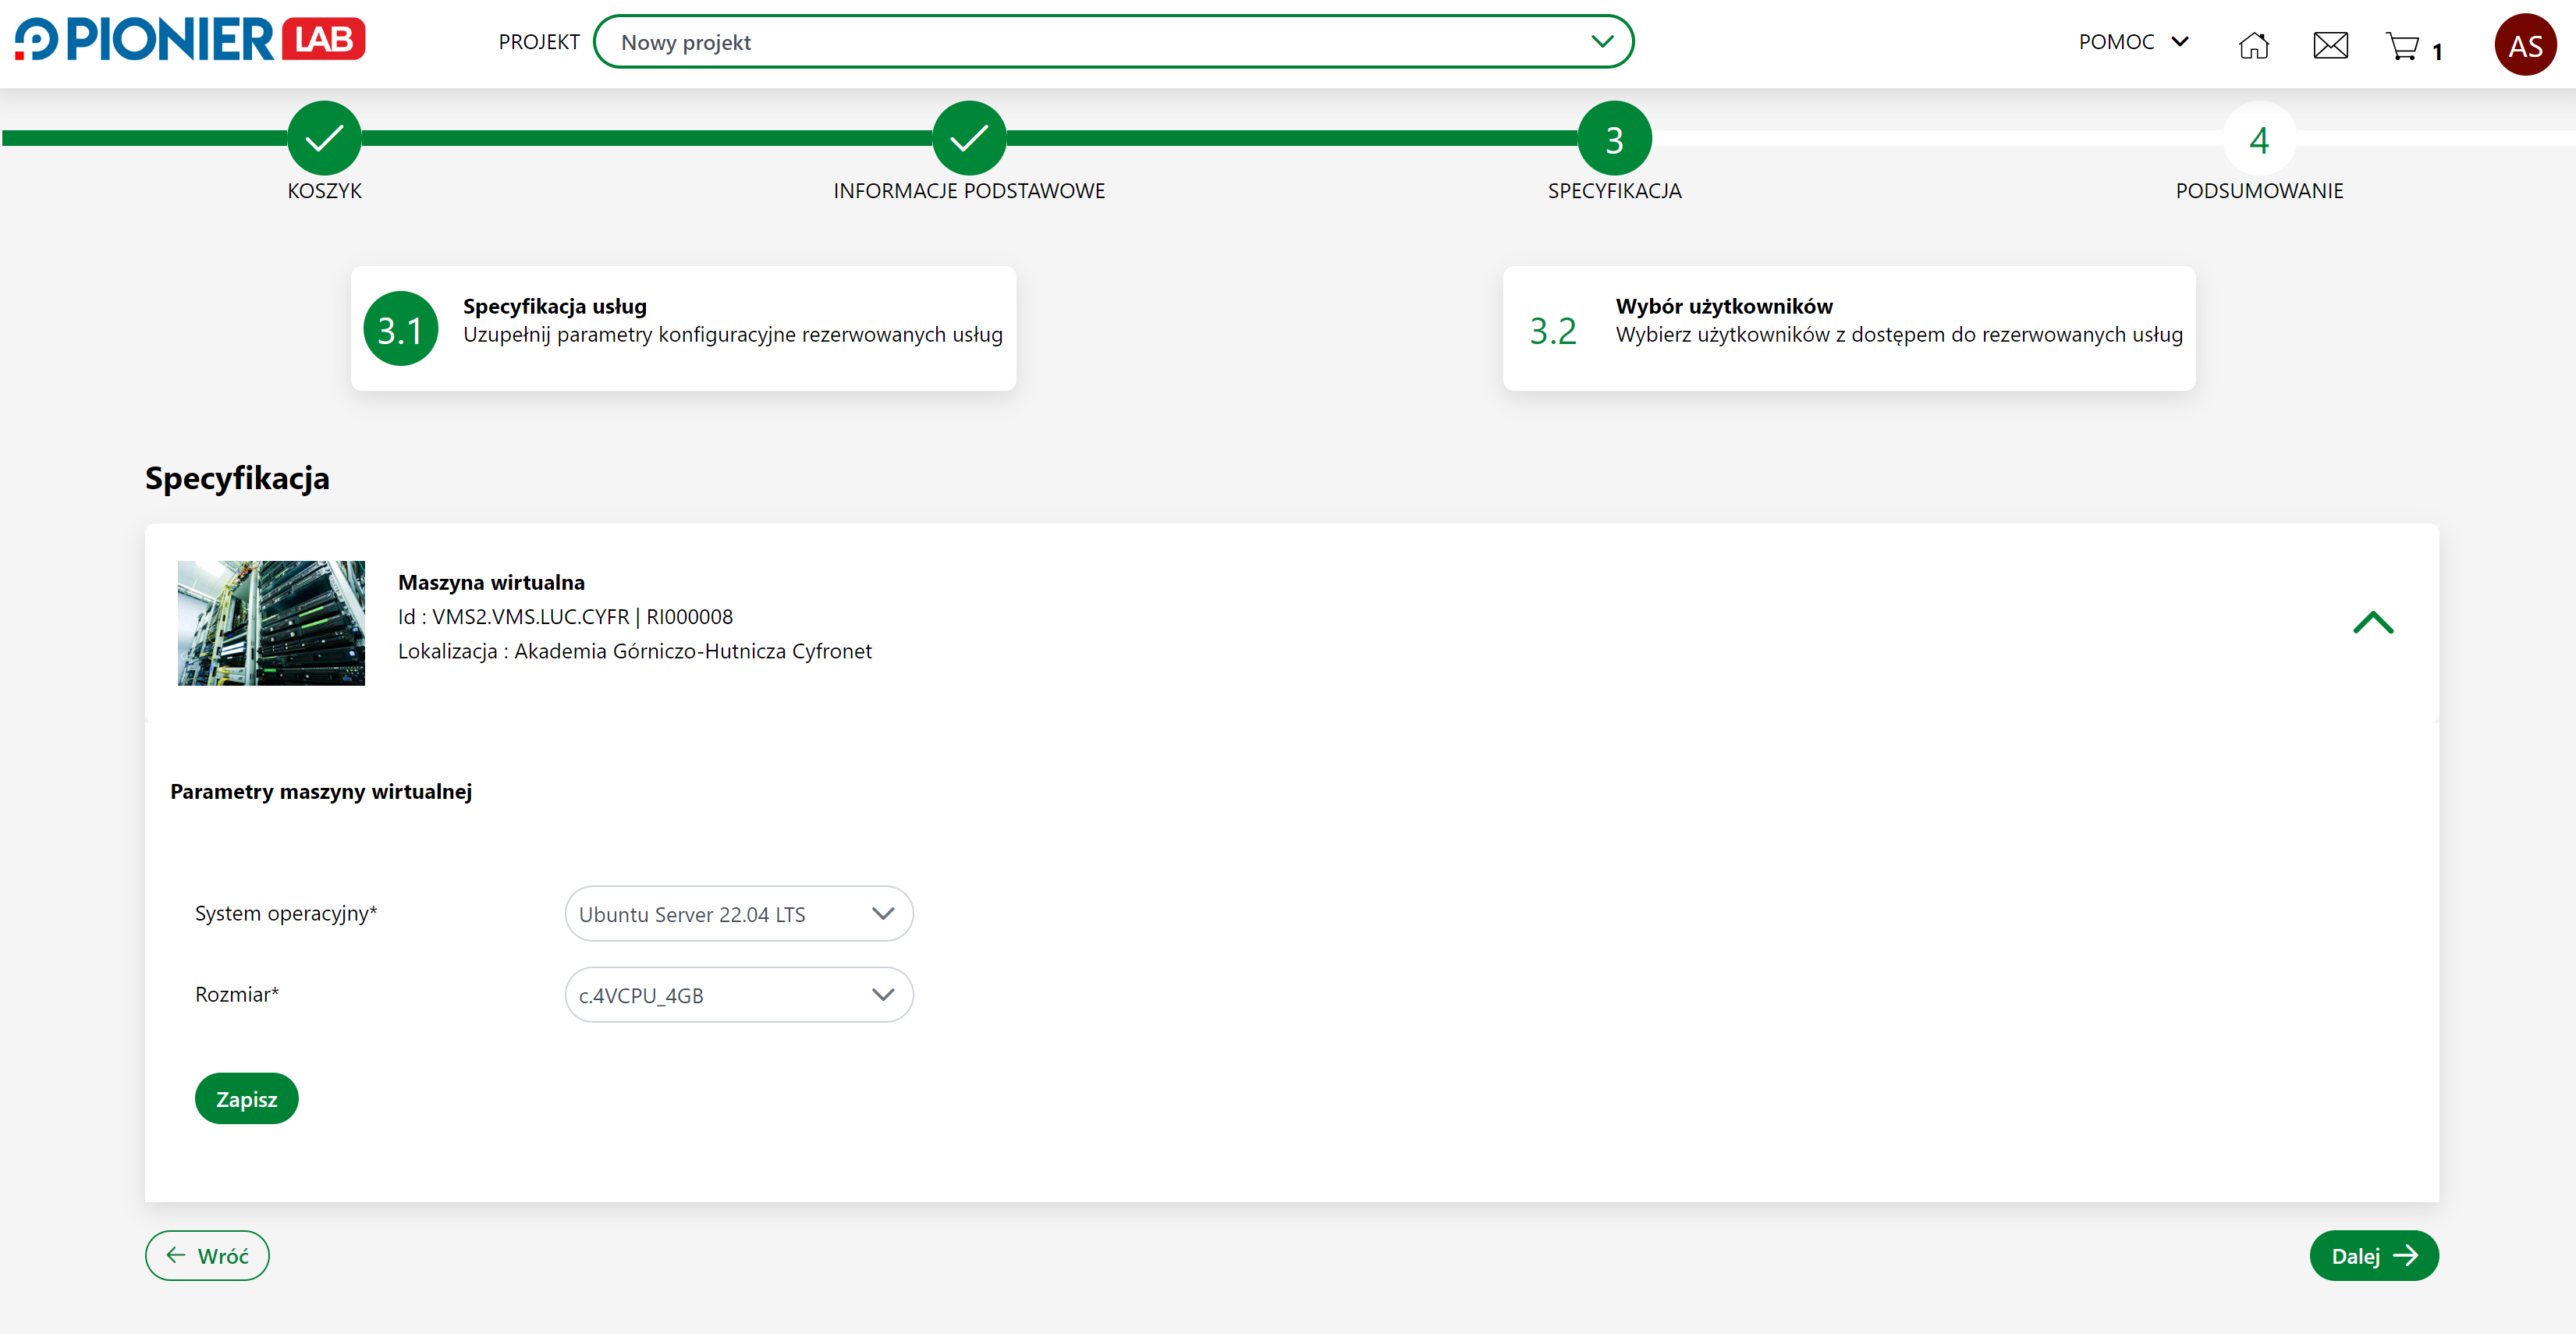This screenshot has height=1334, width=2576.
Task: Click the Id VMS2.VMS.LUC.CYFR text
Action: 565,616
